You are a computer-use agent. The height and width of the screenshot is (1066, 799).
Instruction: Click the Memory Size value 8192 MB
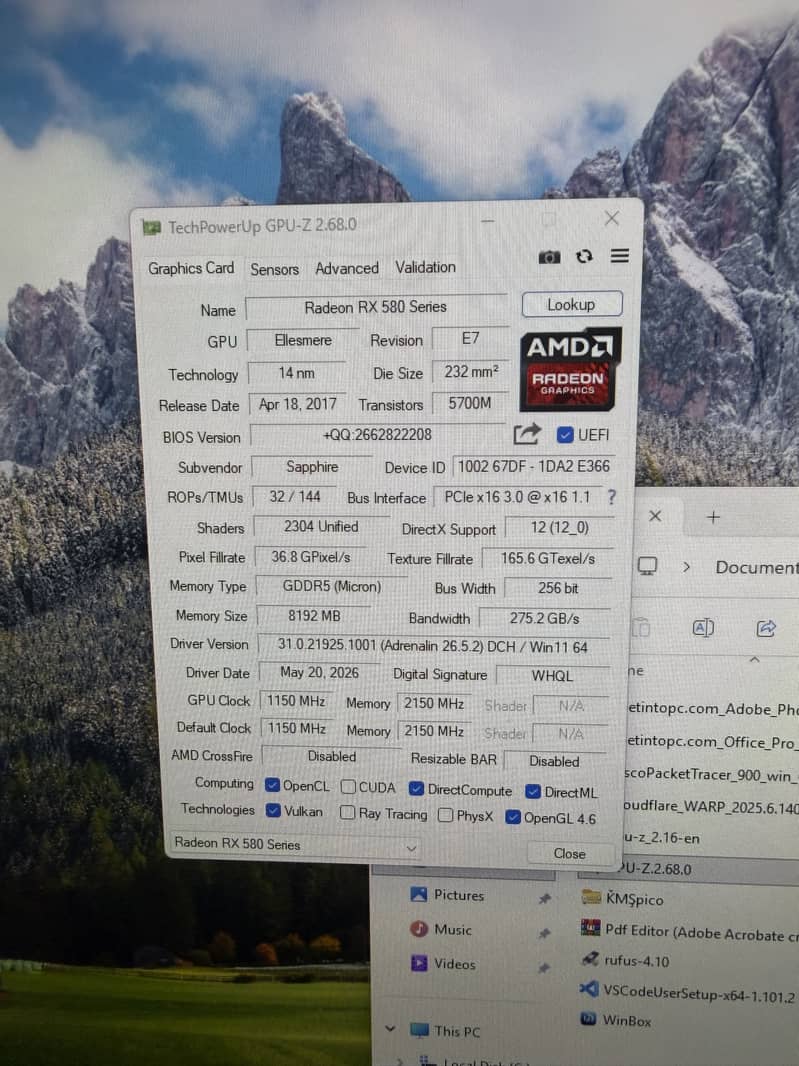point(313,616)
